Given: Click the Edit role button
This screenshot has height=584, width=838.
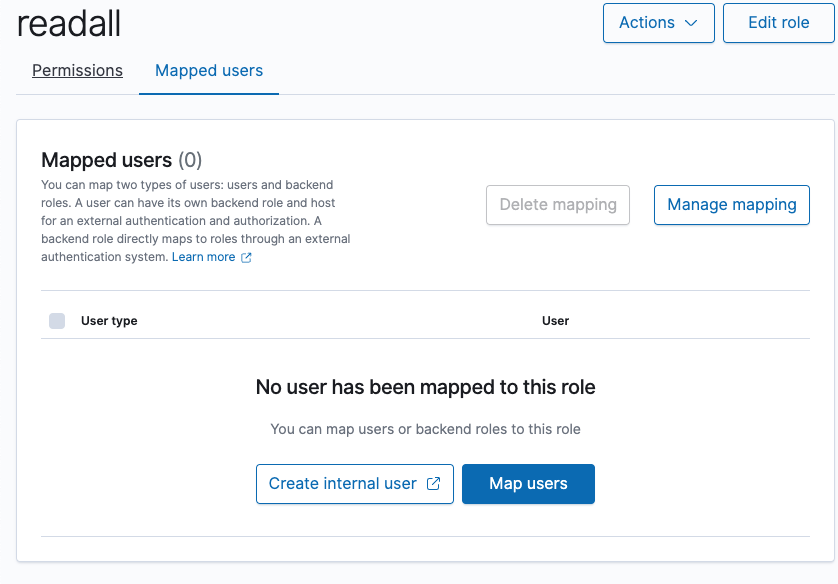Looking at the screenshot, I should 778,22.
